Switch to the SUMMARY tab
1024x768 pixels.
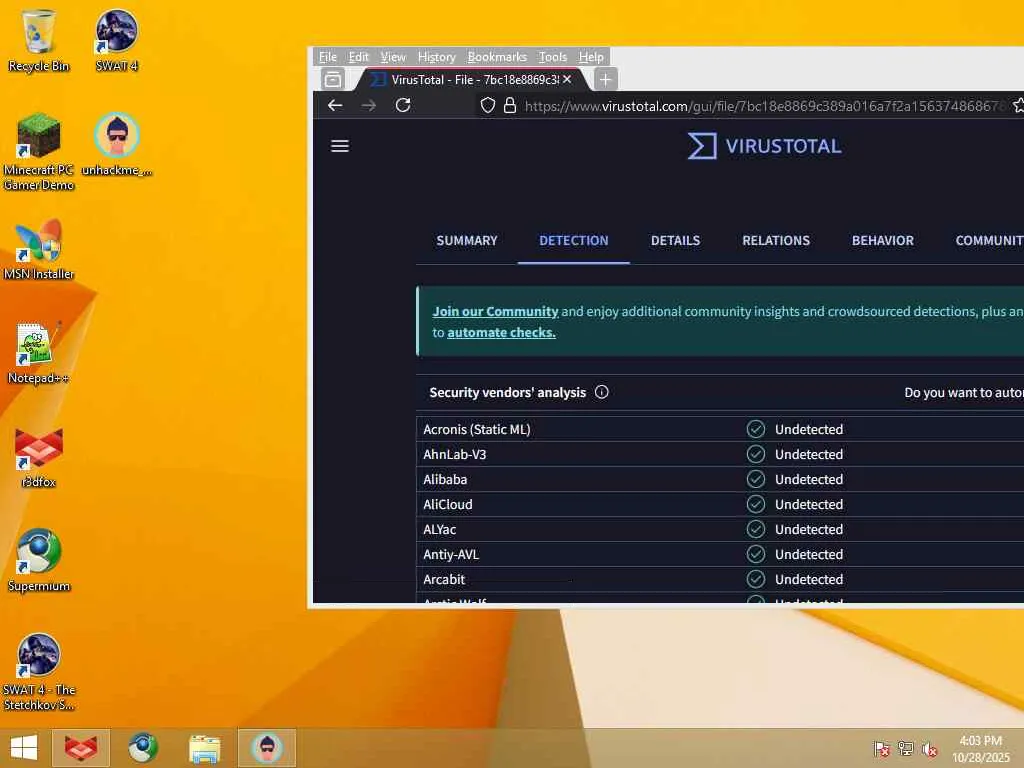(x=467, y=240)
